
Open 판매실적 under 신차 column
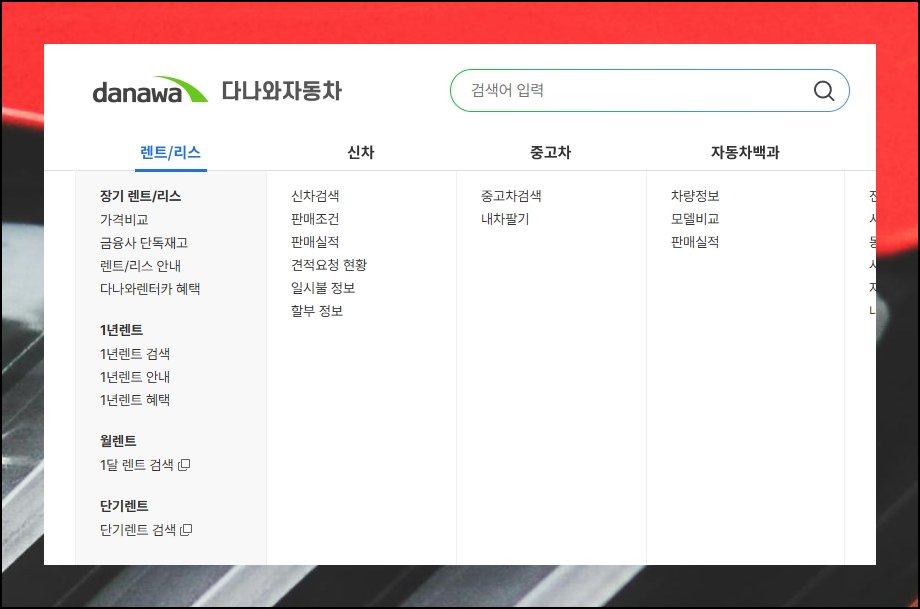(x=315, y=242)
